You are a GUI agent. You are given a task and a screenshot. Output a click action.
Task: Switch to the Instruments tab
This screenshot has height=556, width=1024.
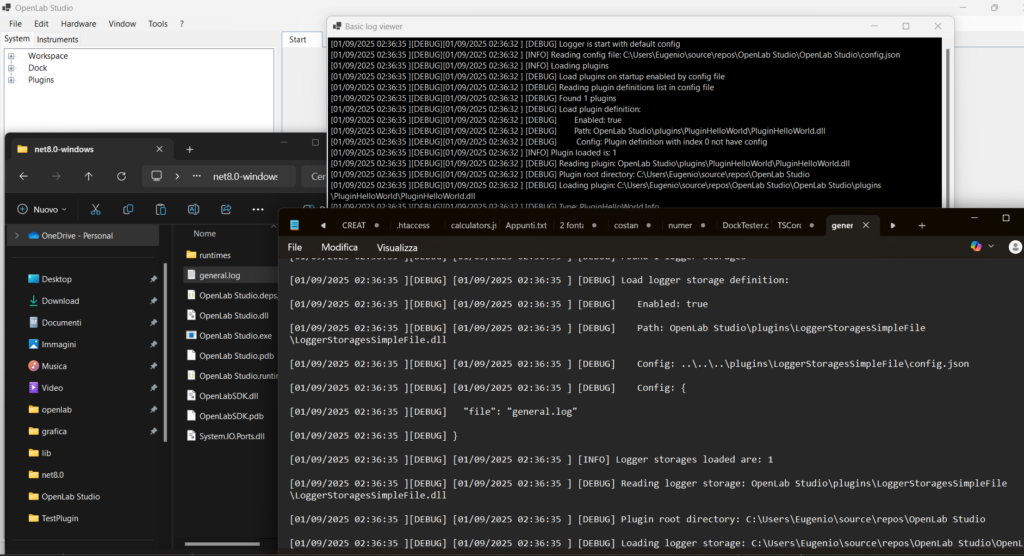pos(57,39)
